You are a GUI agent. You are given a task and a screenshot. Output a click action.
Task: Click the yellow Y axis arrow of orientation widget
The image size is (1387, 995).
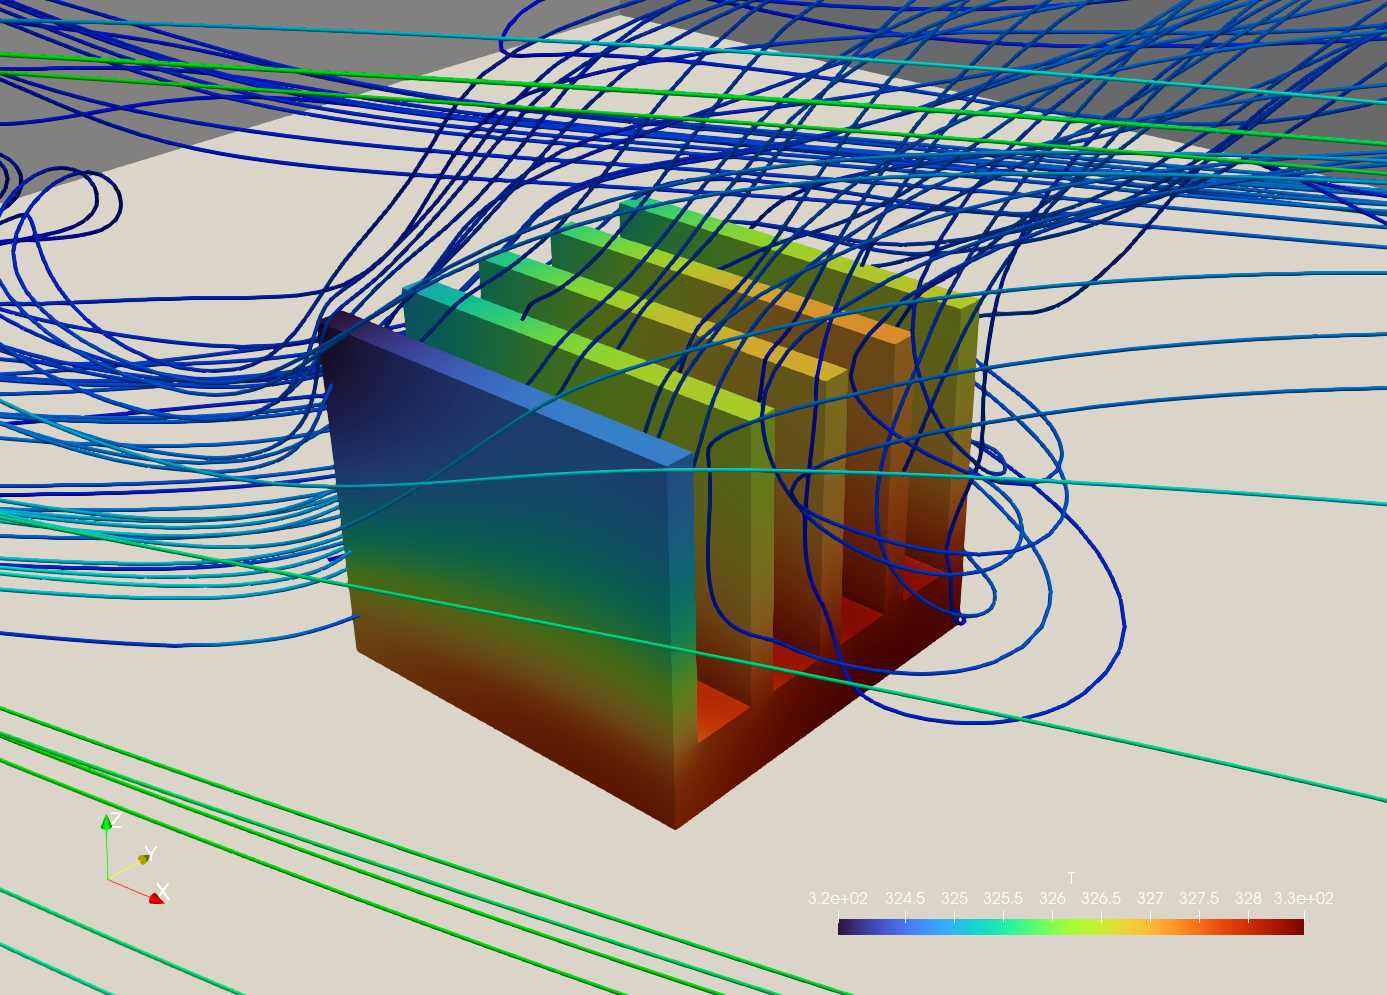(144, 858)
